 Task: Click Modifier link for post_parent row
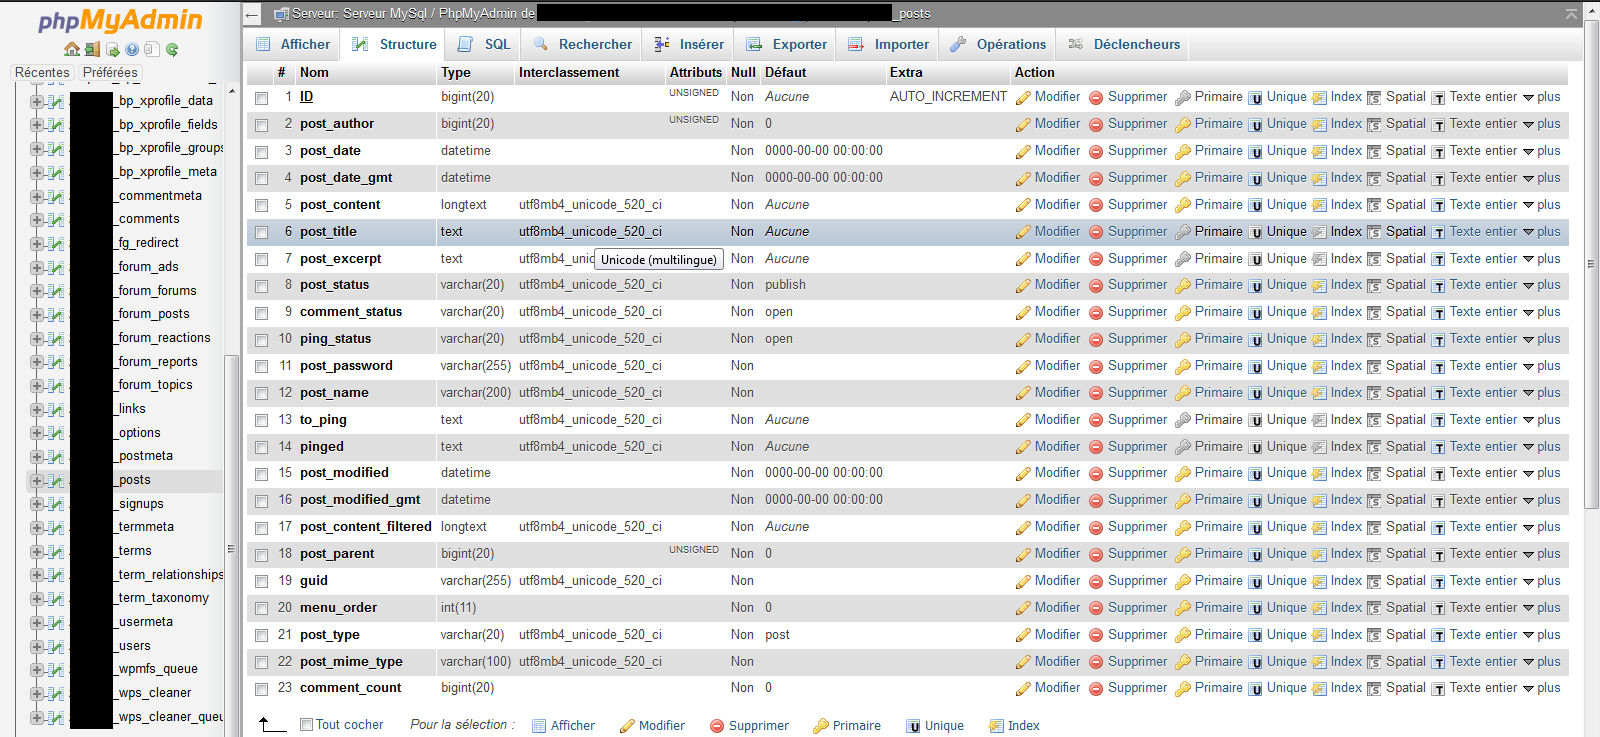tap(1057, 554)
